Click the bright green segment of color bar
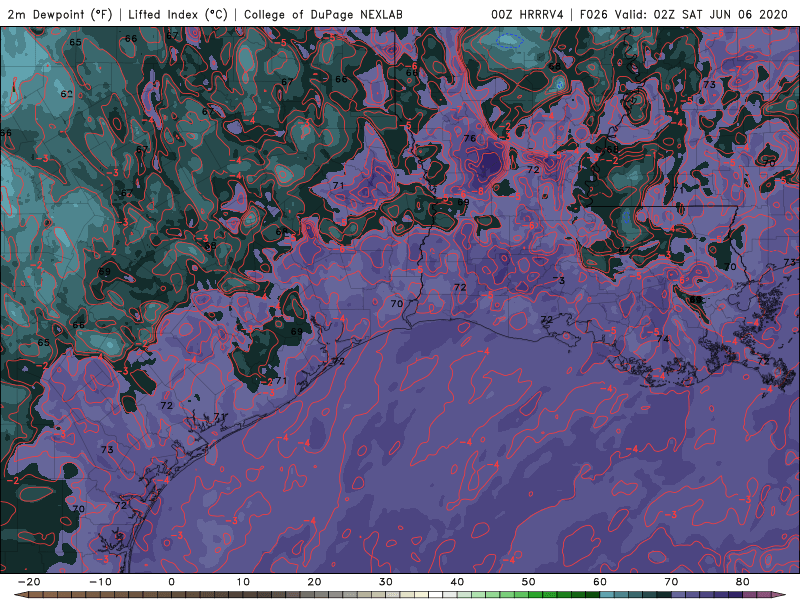 pos(536,595)
